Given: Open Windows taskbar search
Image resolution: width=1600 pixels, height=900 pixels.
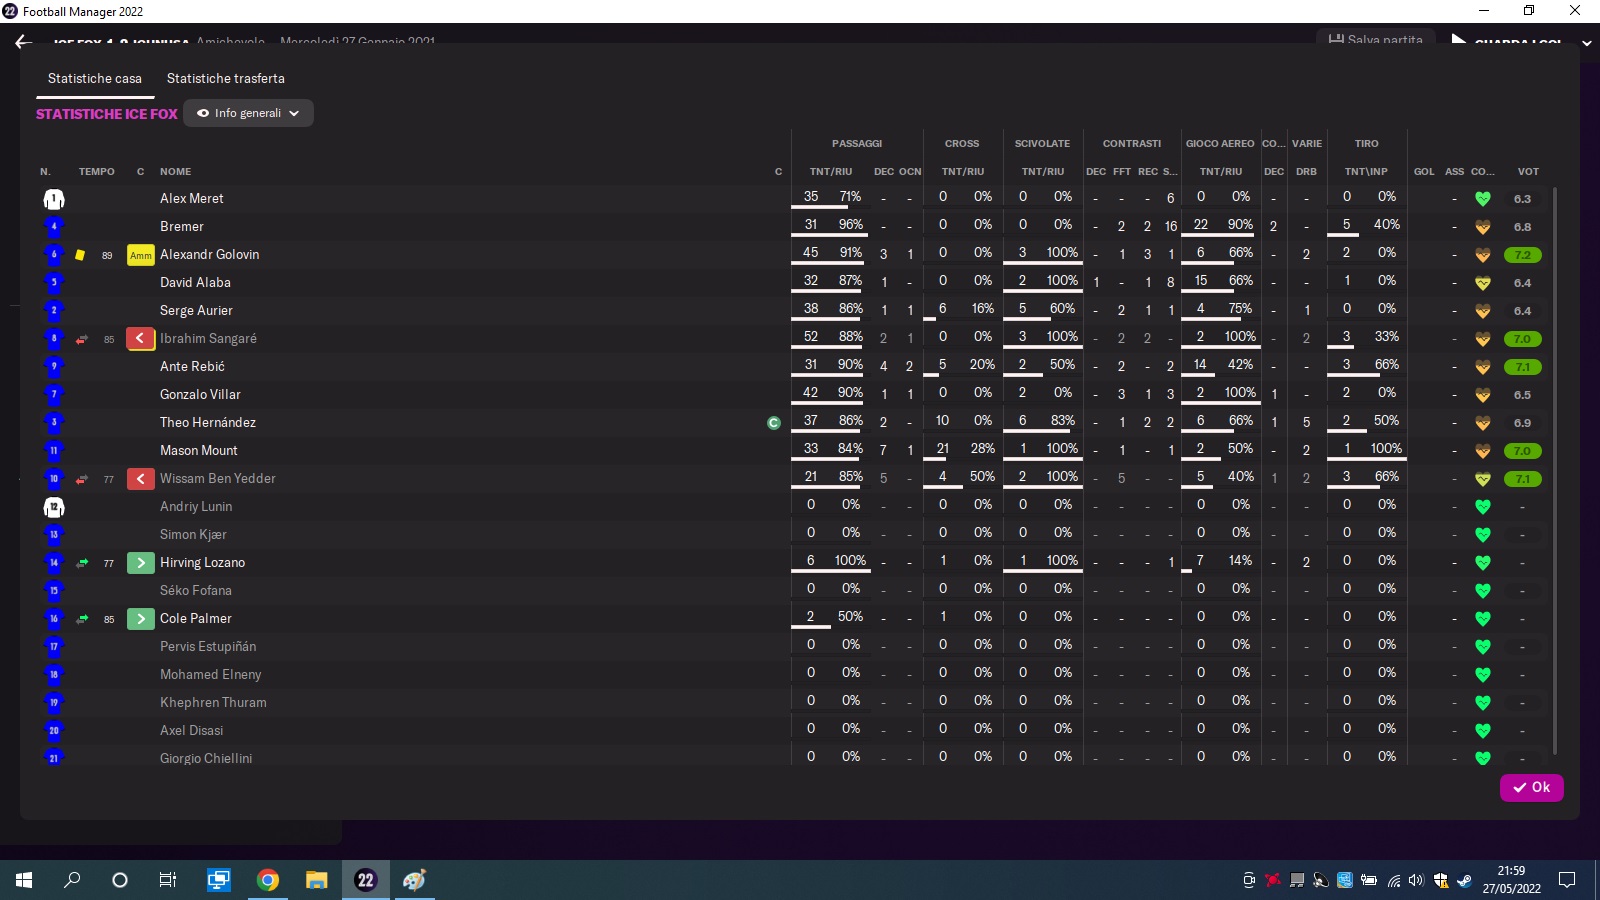Looking at the screenshot, I should [x=72, y=880].
